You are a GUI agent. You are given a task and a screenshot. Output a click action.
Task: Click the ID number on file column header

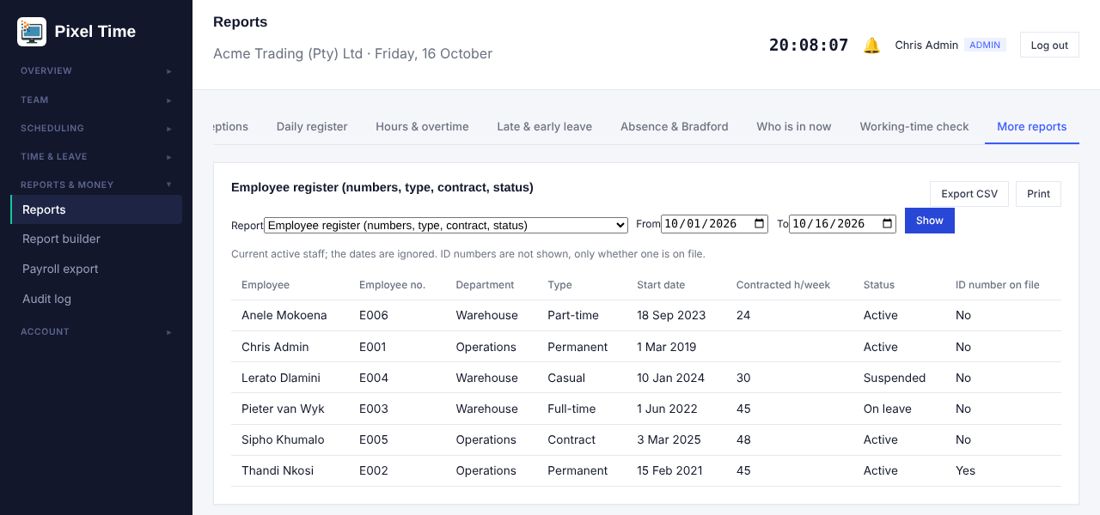click(998, 285)
